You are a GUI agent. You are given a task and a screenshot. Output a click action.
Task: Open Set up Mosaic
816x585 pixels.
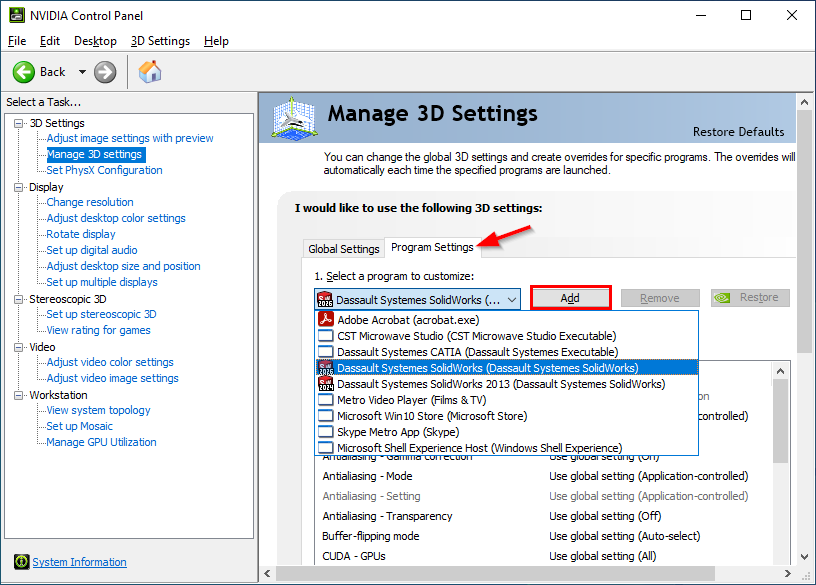coord(80,426)
